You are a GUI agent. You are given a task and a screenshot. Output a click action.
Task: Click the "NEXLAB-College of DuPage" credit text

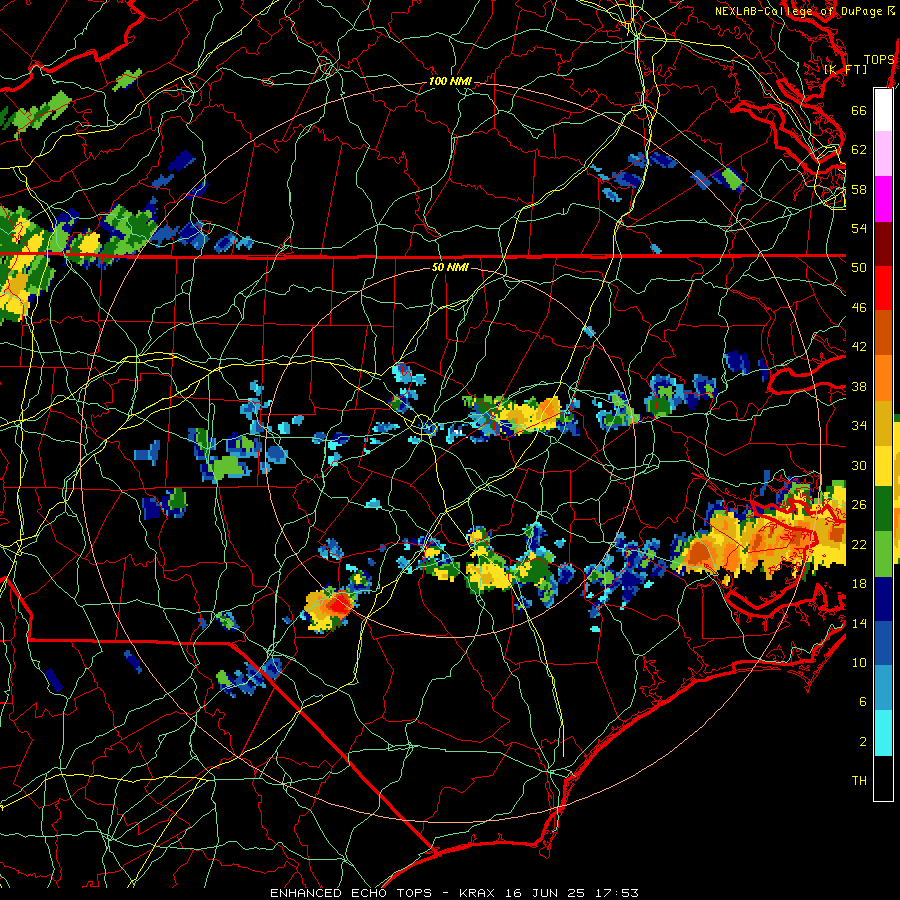coord(798,11)
